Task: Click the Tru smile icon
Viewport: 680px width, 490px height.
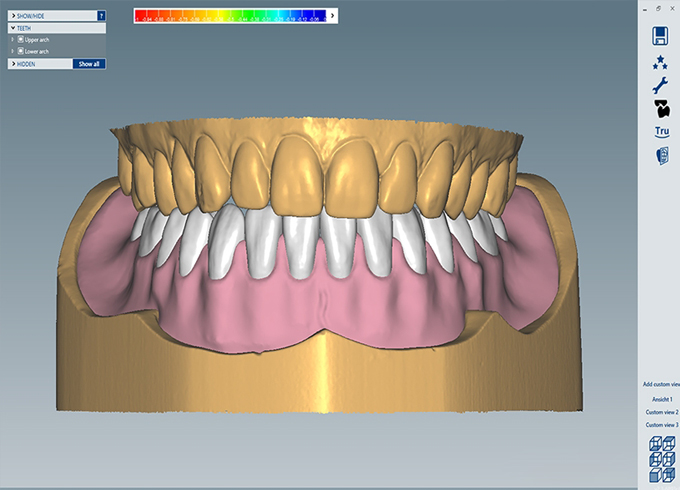Action: [x=660, y=132]
